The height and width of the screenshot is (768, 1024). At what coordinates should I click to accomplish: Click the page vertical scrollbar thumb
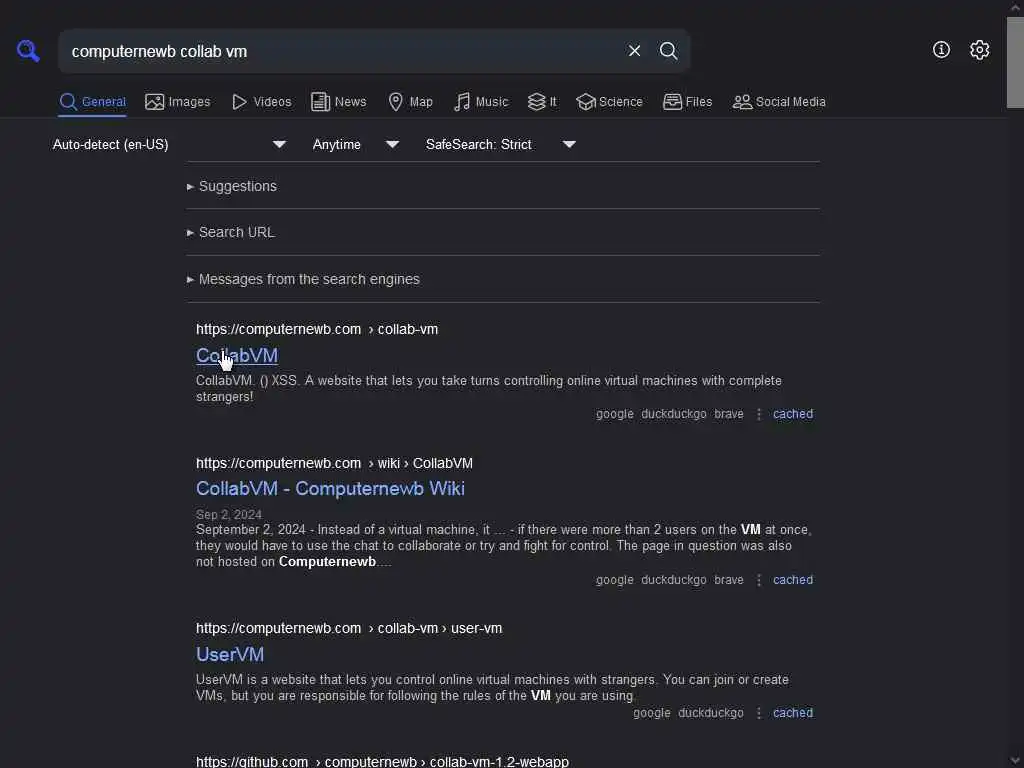[x=1015, y=63]
